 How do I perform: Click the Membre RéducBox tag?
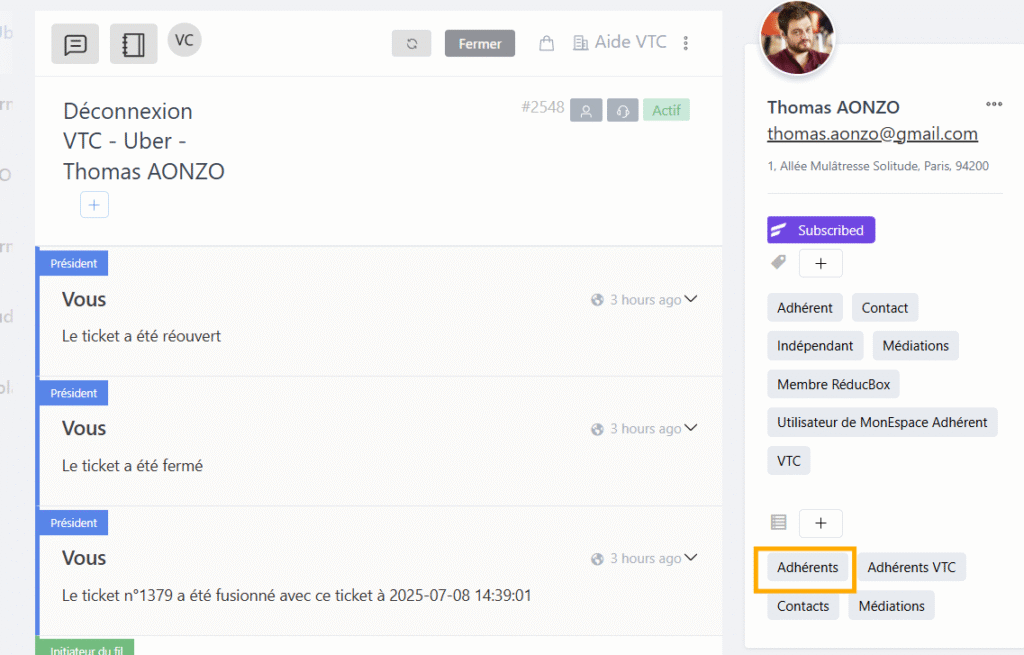[x=833, y=384]
